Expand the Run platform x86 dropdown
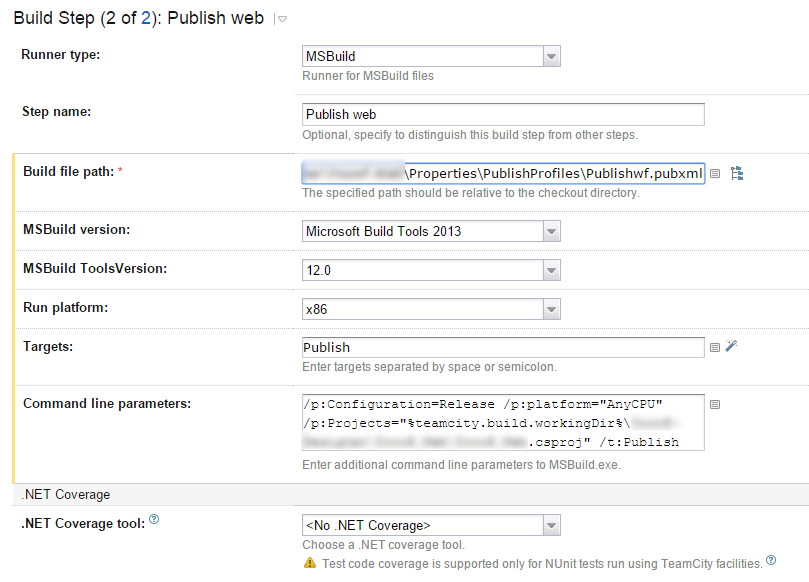This screenshot has width=809, height=582. [x=551, y=309]
